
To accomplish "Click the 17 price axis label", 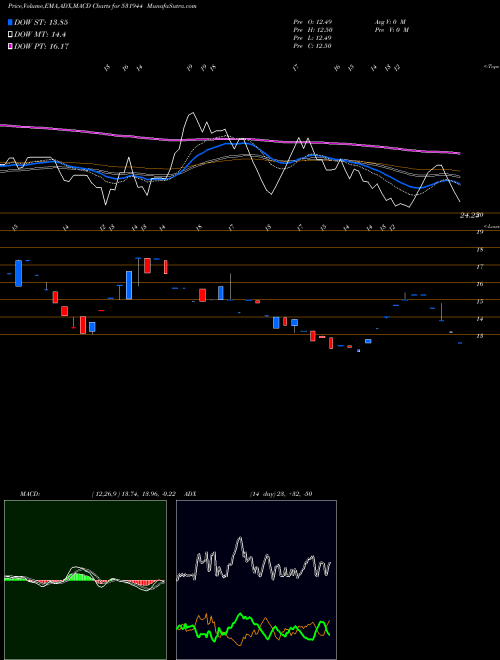I will [x=480, y=267].
